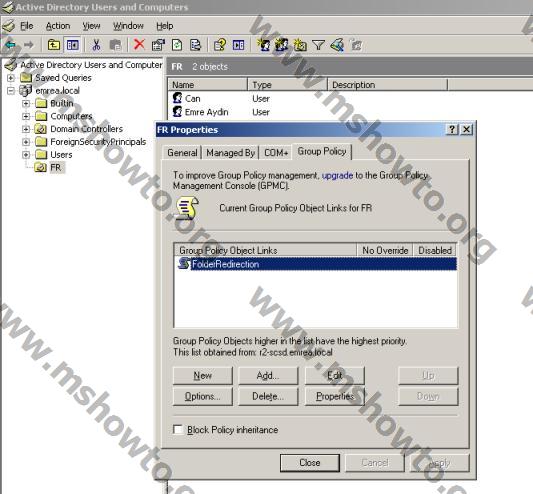
Task: Click the No Override column header
Action: [385, 250]
